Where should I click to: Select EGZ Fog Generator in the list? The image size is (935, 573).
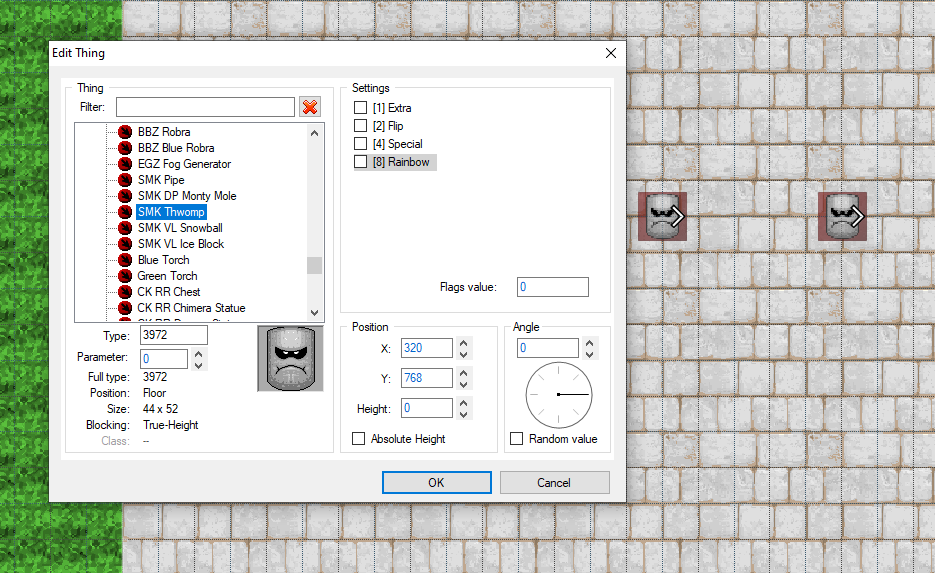(x=184, y=164)
